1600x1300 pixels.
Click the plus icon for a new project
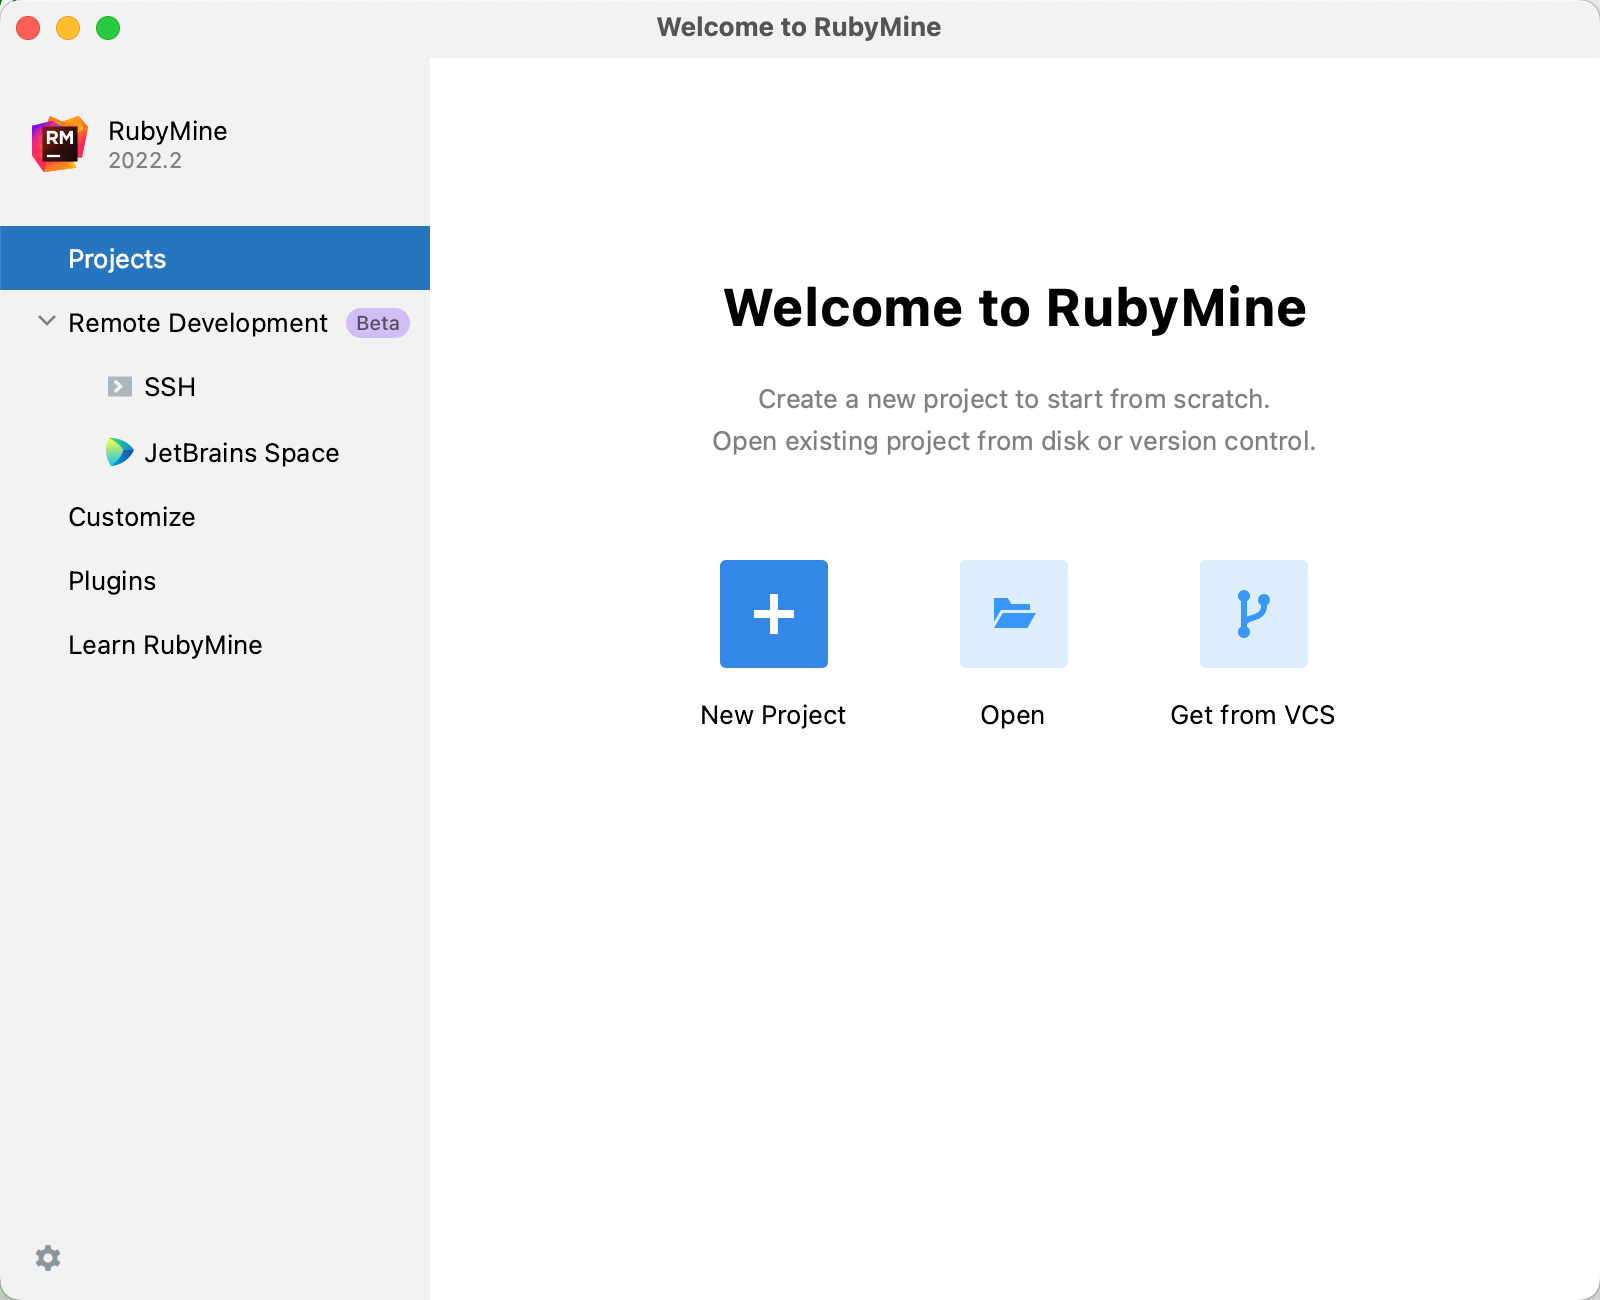pos(773,614)
